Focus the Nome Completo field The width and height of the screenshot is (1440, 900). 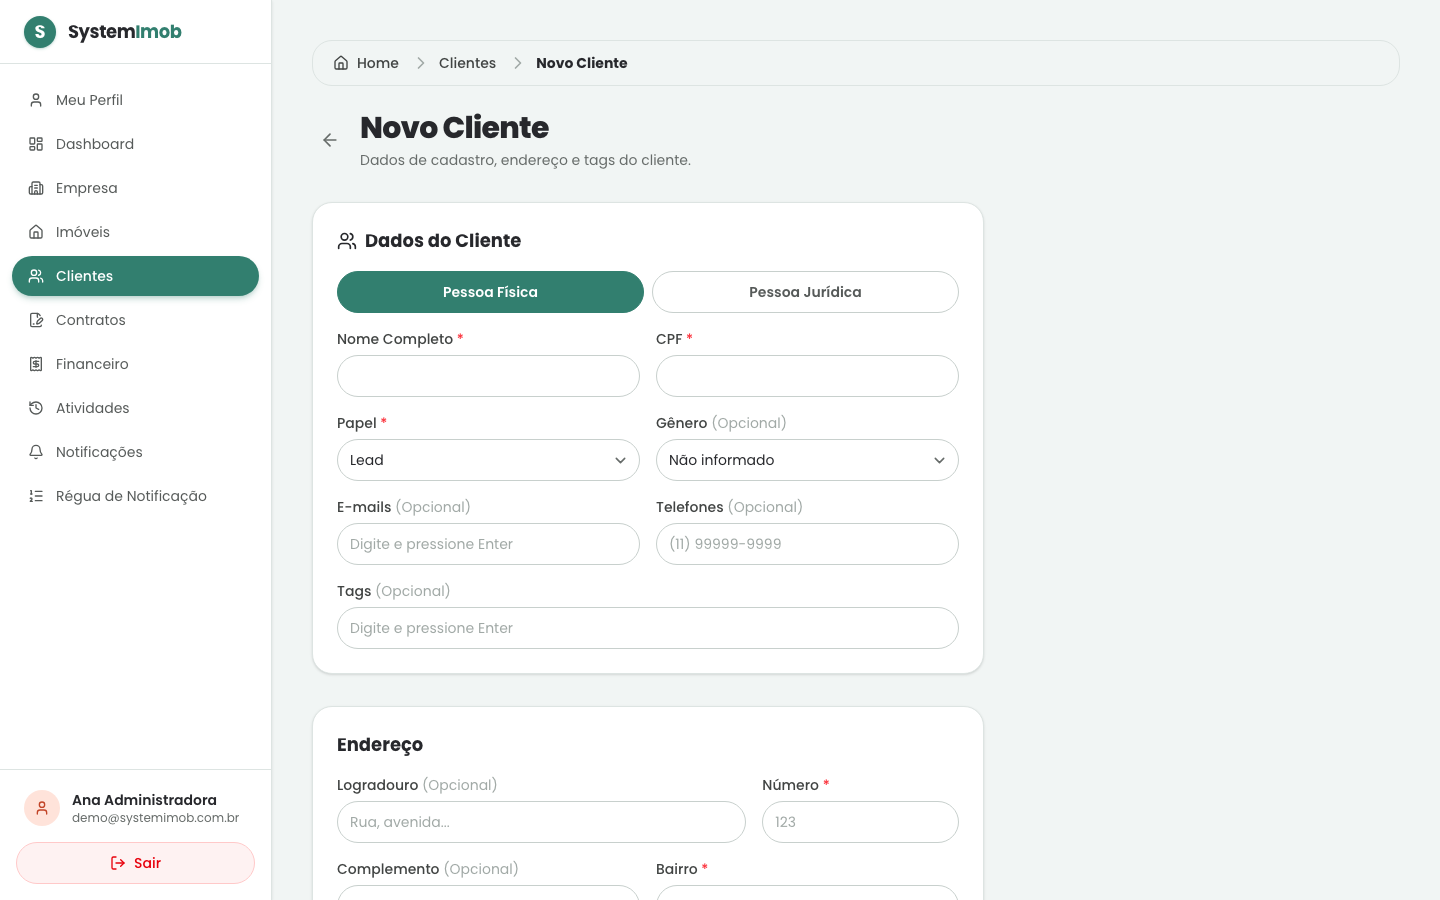click(488, 376)
